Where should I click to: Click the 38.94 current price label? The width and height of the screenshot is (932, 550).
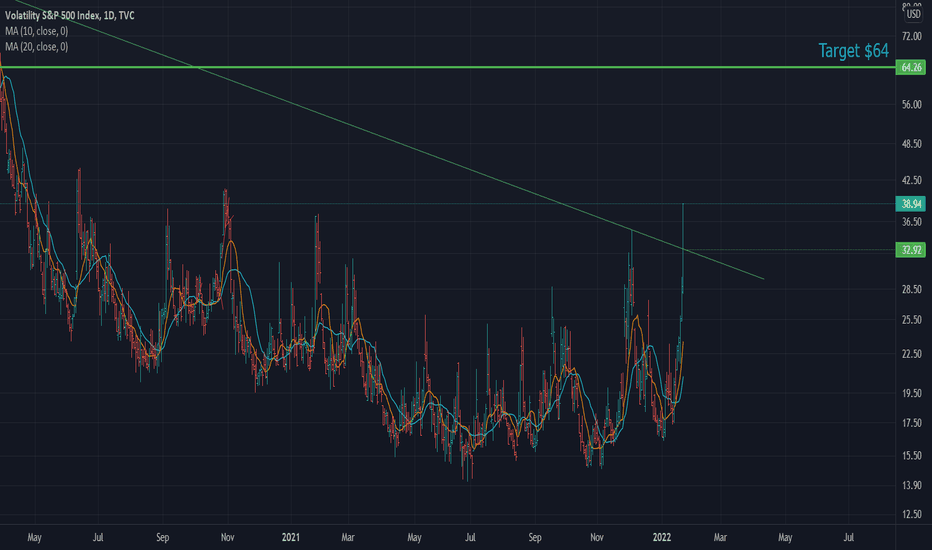(x=911, y=204)
